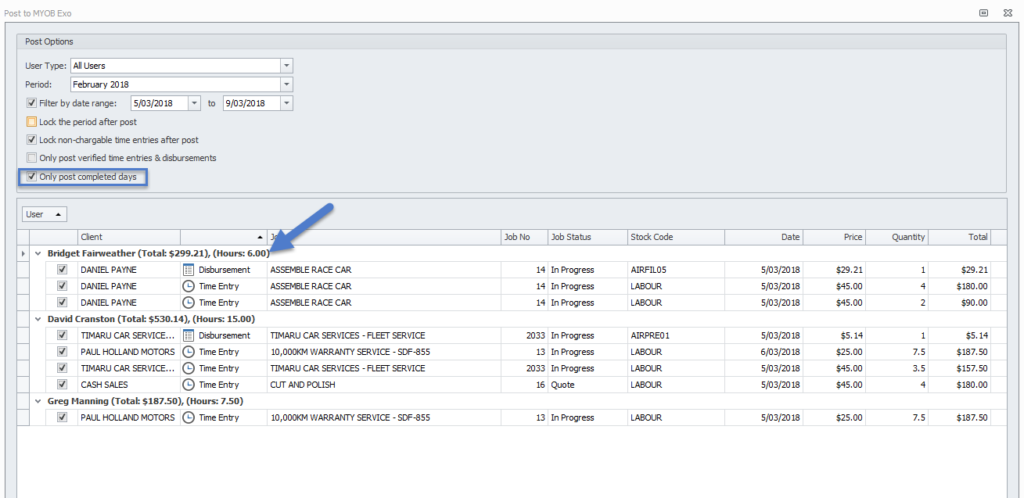Sort by the Date column header
1024x498 pixels.
[x=763, y=238]
